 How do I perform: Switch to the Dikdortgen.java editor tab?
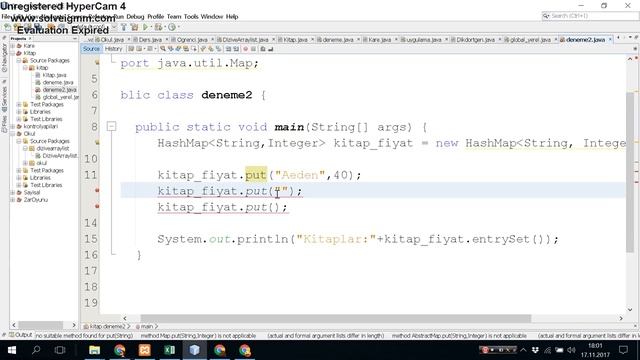[x=475, y=40]
